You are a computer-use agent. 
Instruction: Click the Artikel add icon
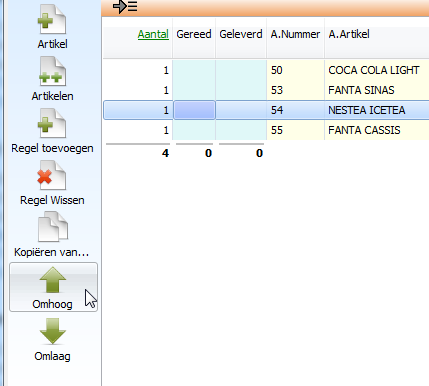tap(52, 19)
